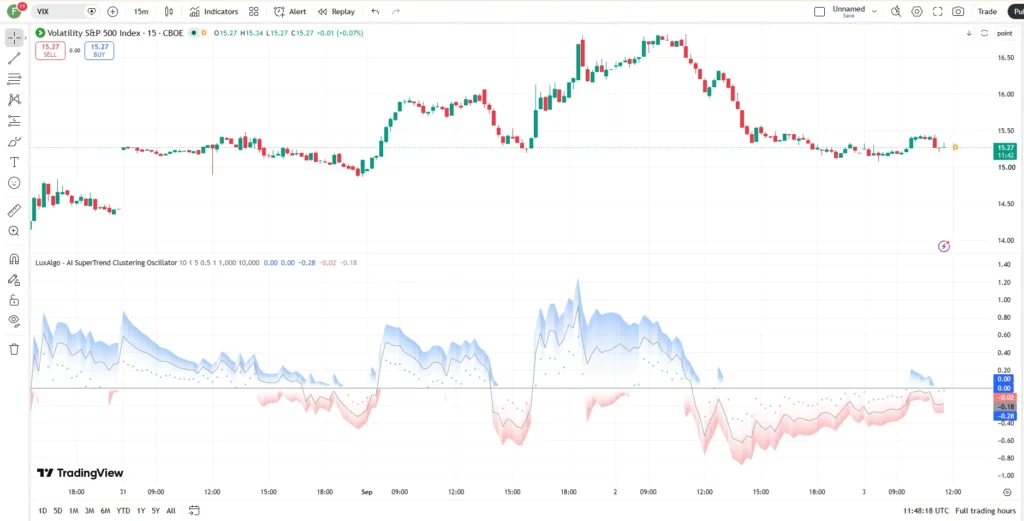1024x521 pixels.
Task: Open the forecasting and measurement tools
Action: pyautogui.click(x=14, y=121)
